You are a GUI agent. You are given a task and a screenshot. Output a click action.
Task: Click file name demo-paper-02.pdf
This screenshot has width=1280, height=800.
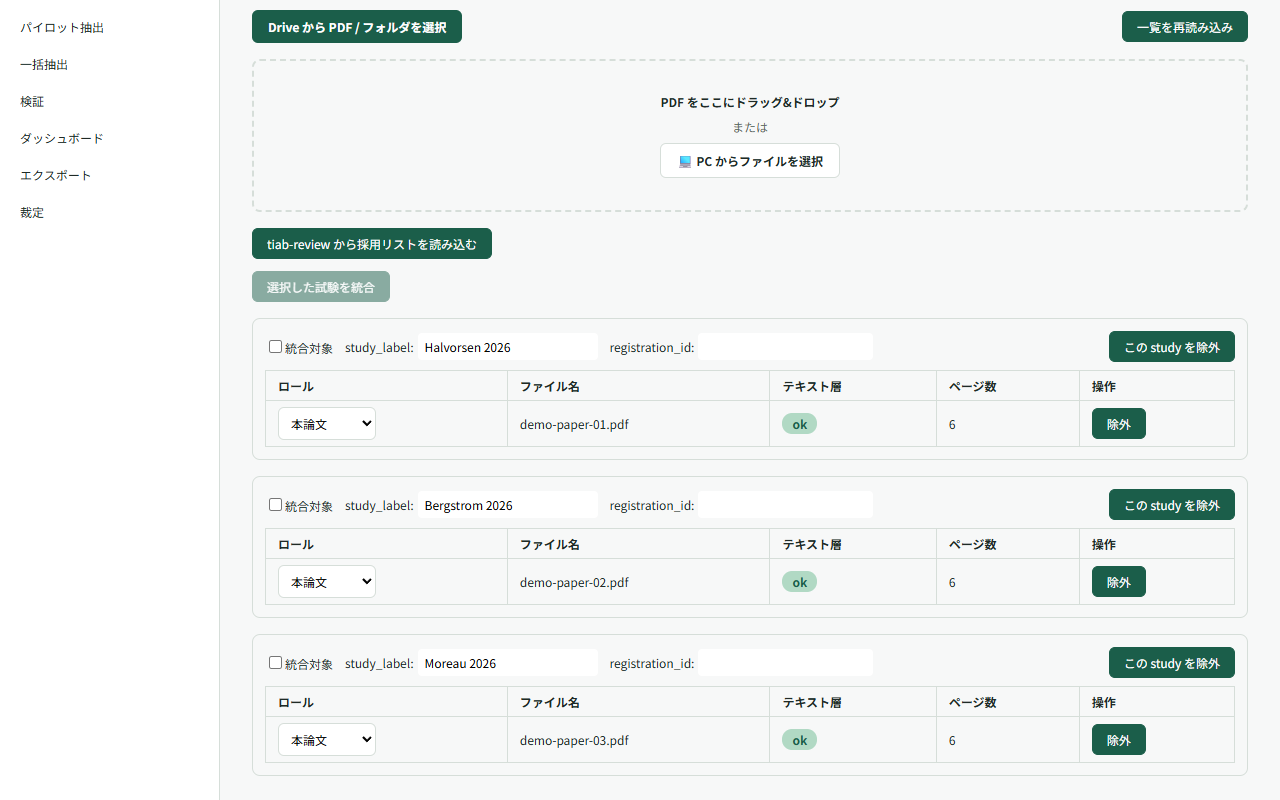pyautogui.click(x=574, y=582)
